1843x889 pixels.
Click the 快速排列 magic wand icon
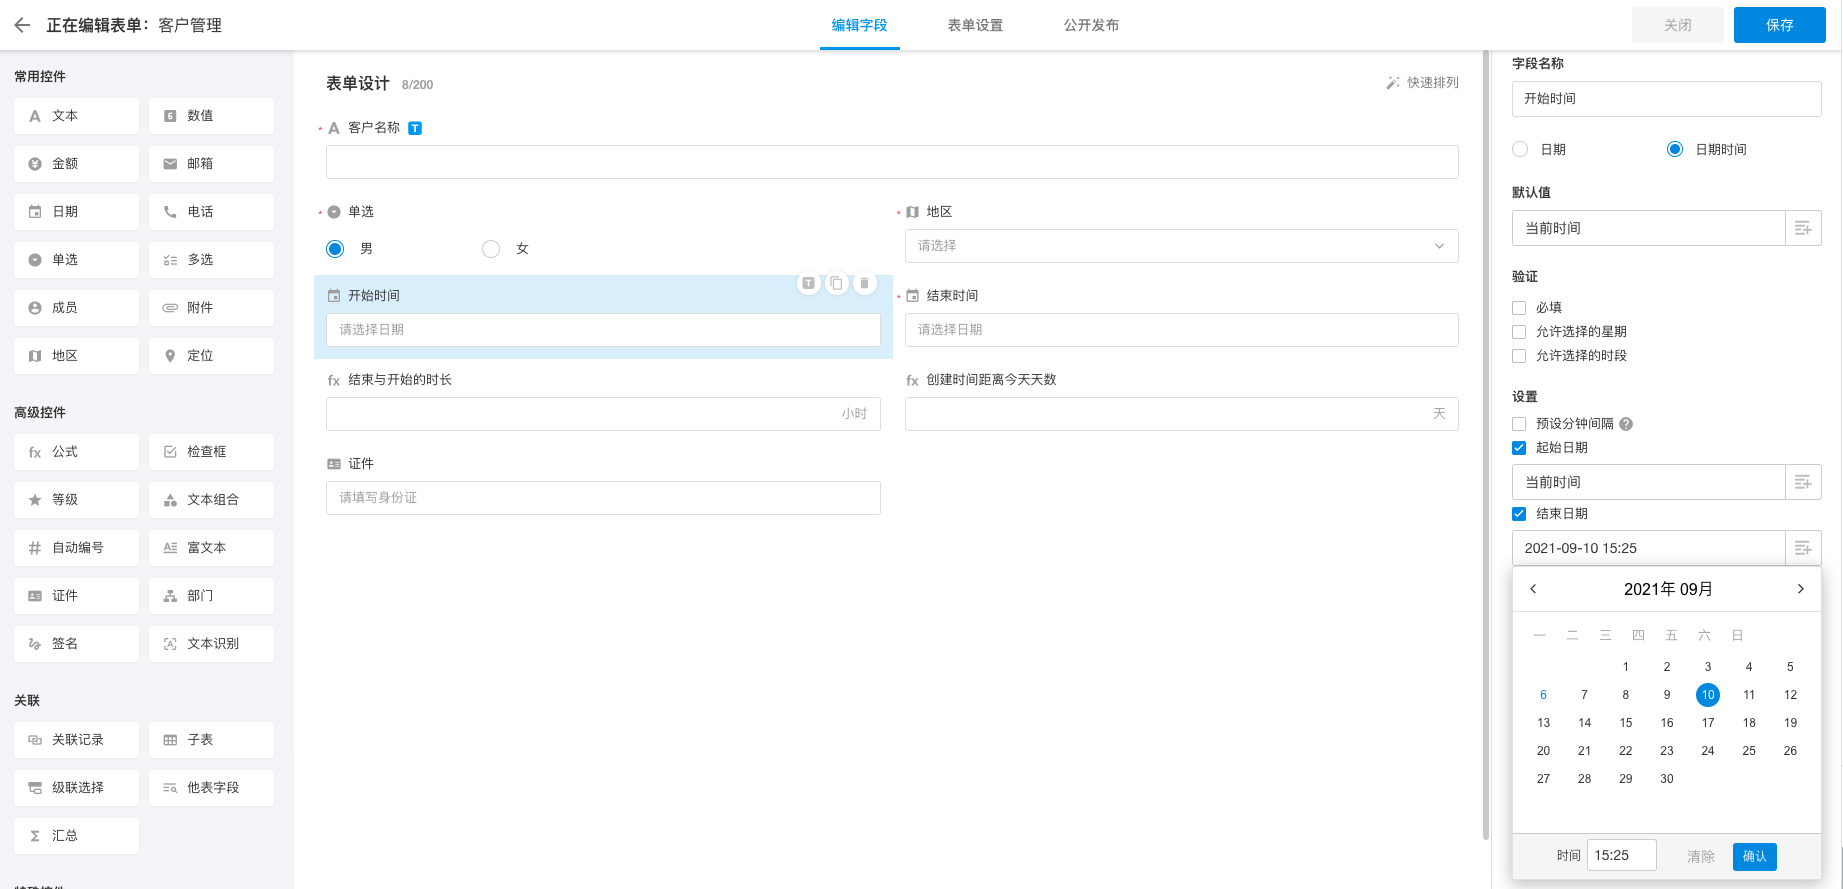[x=1393, y=83]
